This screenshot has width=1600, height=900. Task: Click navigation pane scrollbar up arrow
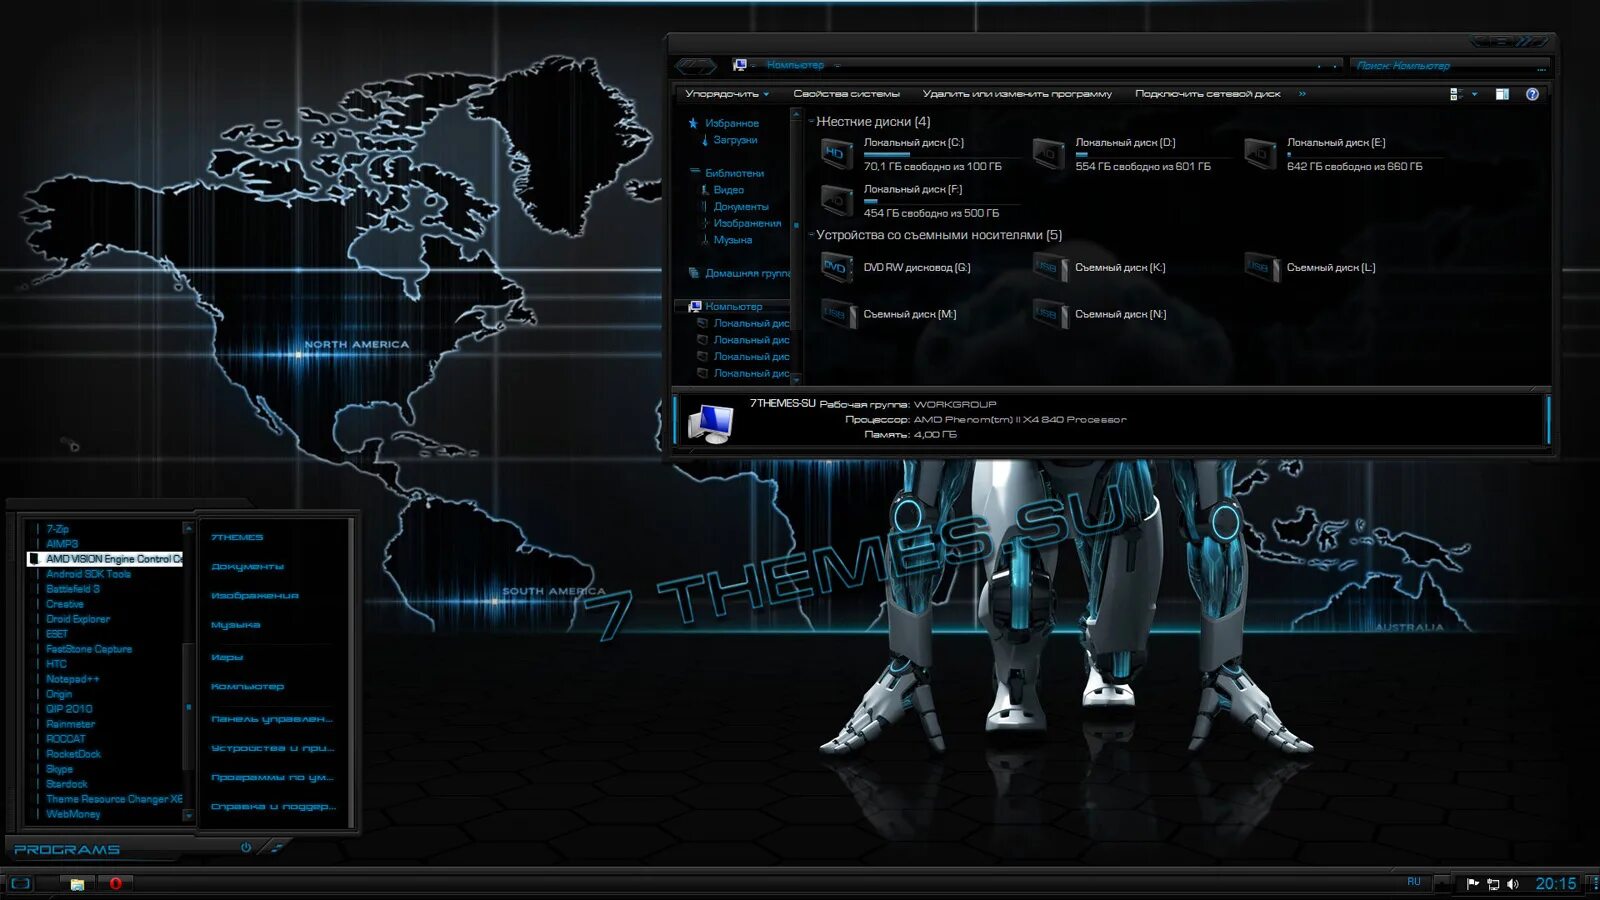click(797, 114)
